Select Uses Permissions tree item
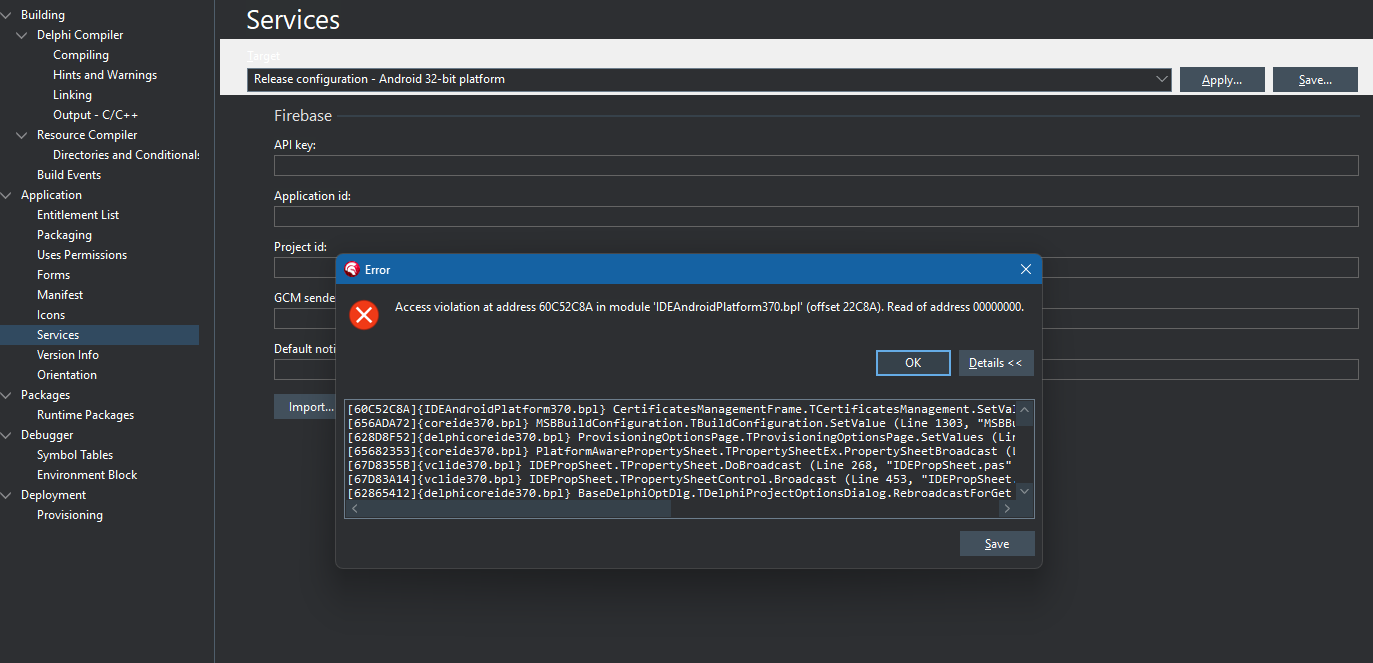This screenshot has width=1373, height=663. 82,255
